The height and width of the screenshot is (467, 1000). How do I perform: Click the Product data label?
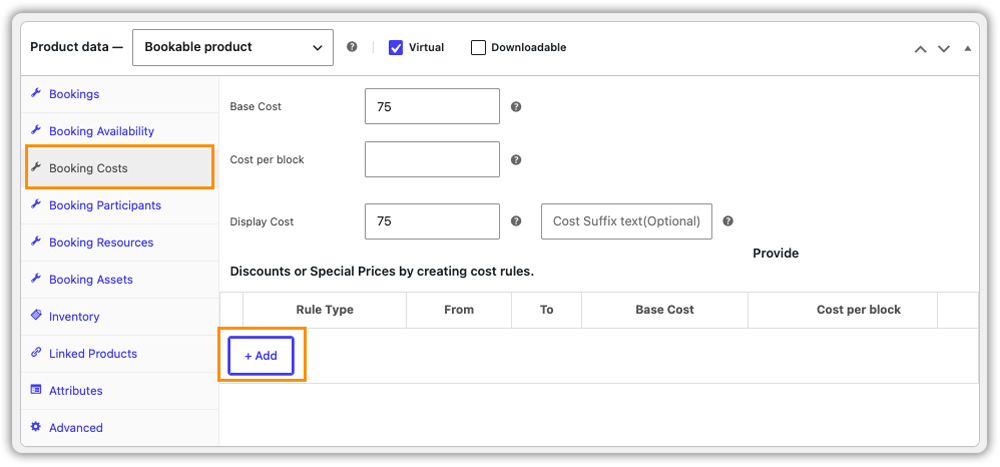pyautogui.click(x=76, y=47)
